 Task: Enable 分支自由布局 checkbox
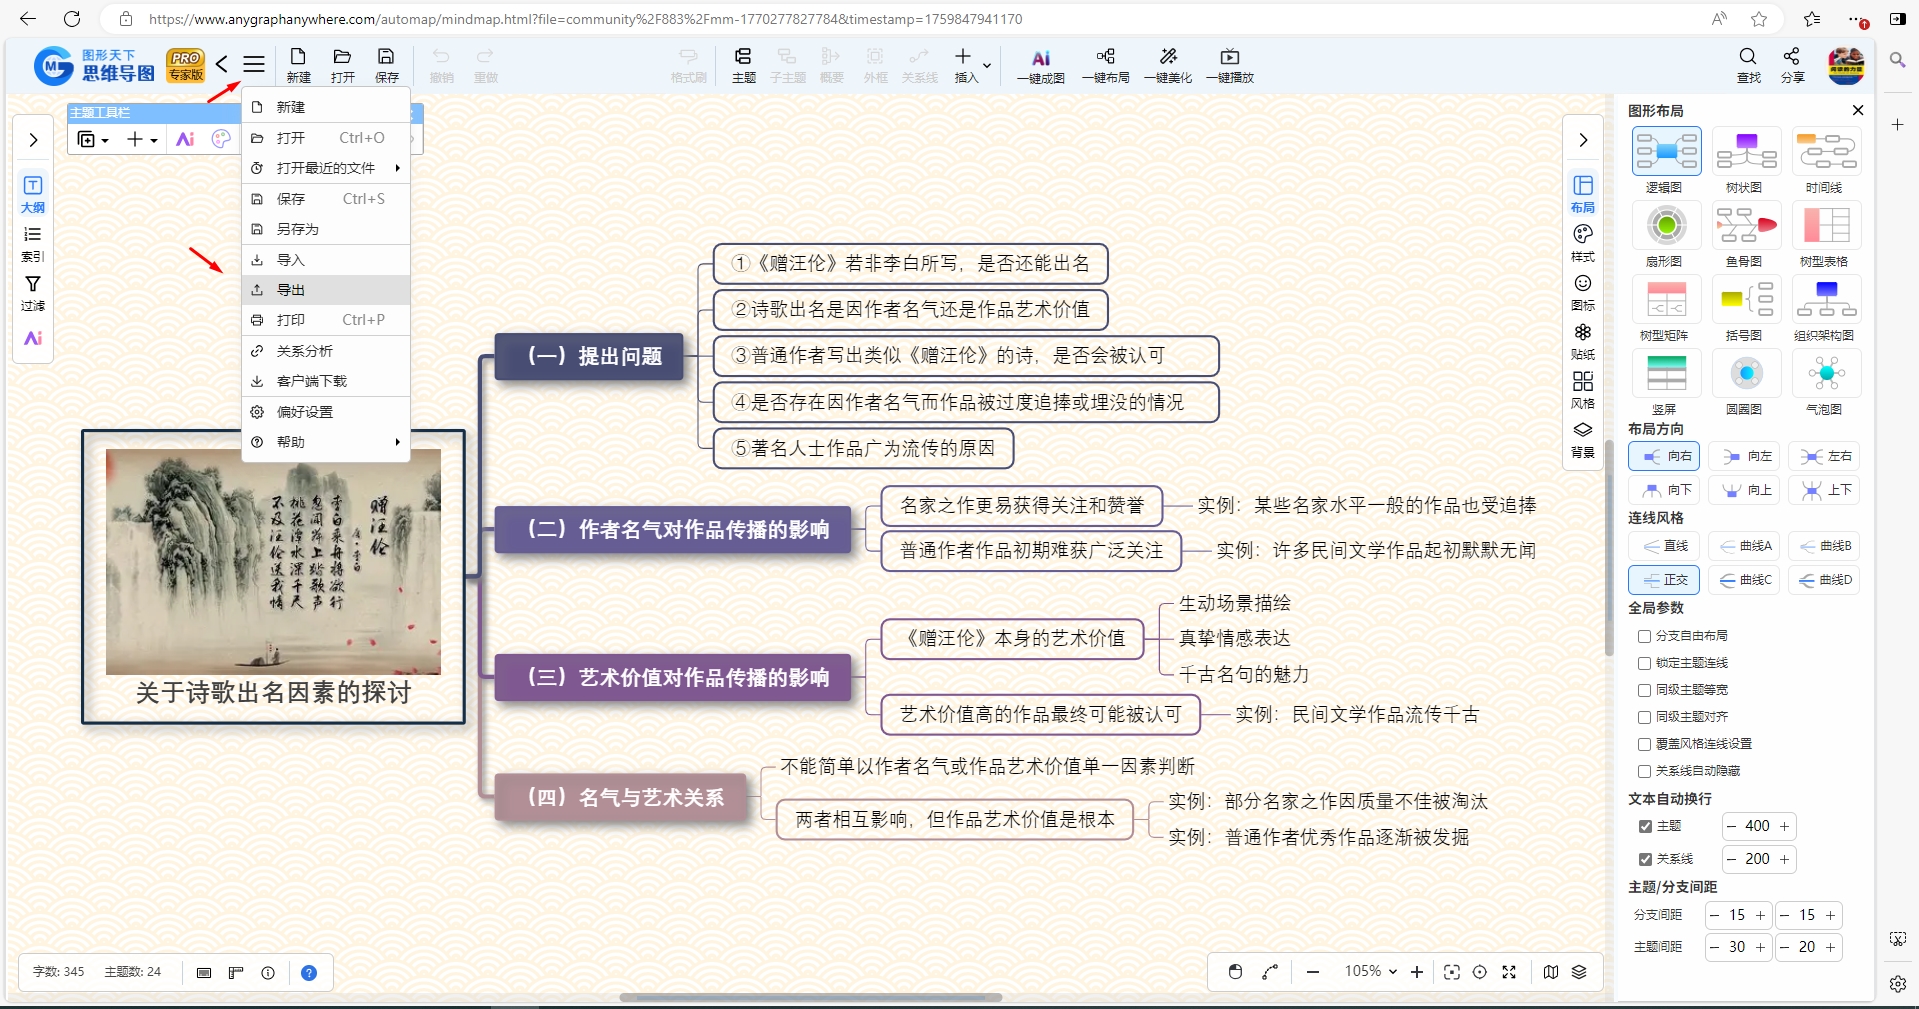point(1644,636)
